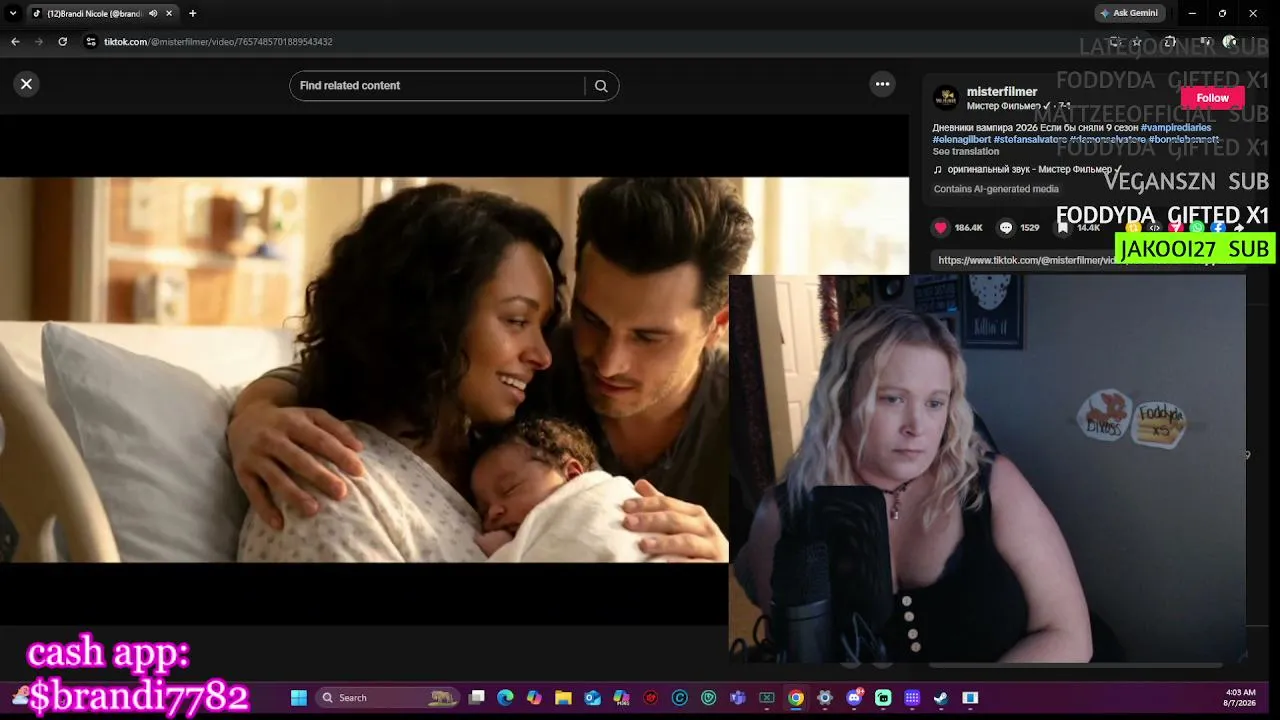Viewport: 1280px width, 720px height.
Task: Close the TikTok video viewer
Action: point(27,84)
